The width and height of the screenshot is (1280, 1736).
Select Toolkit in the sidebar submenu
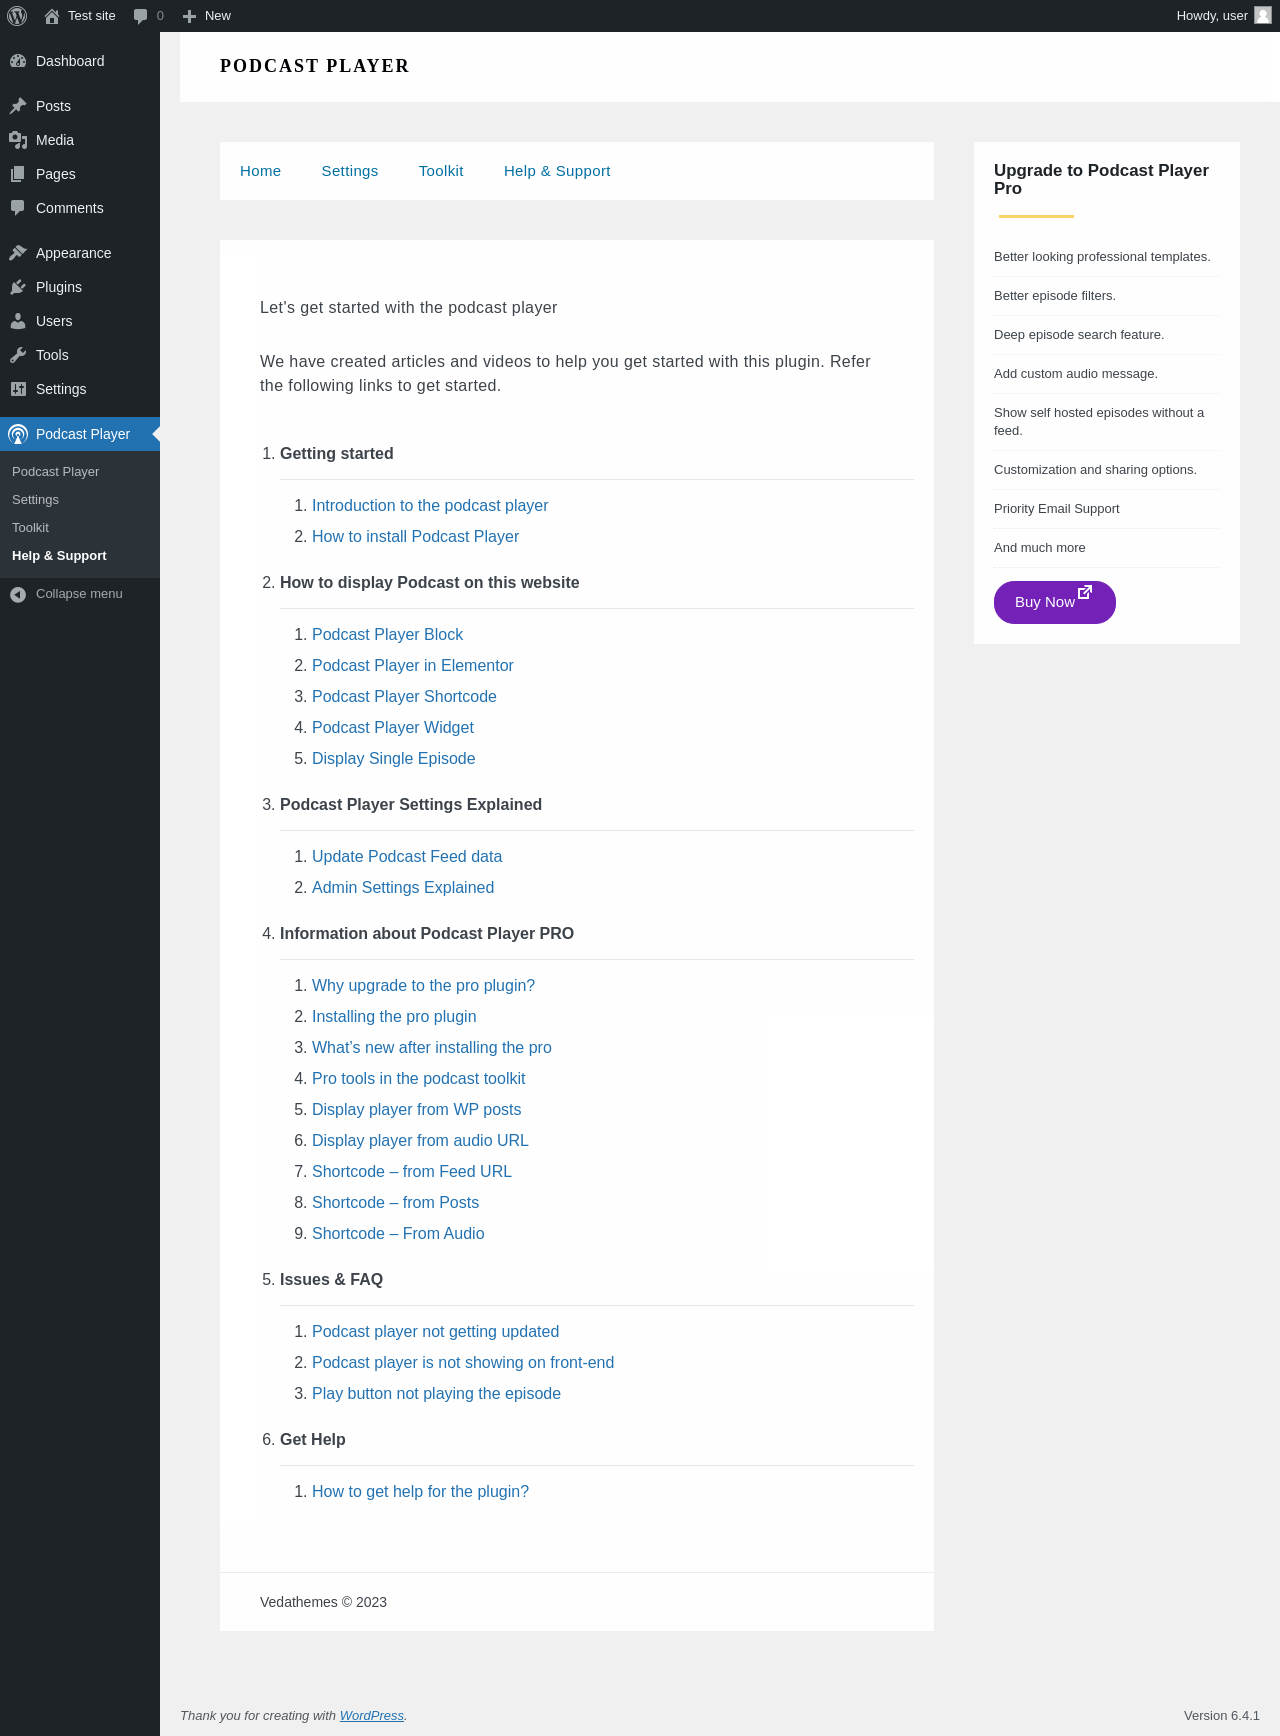coord(30,528)
